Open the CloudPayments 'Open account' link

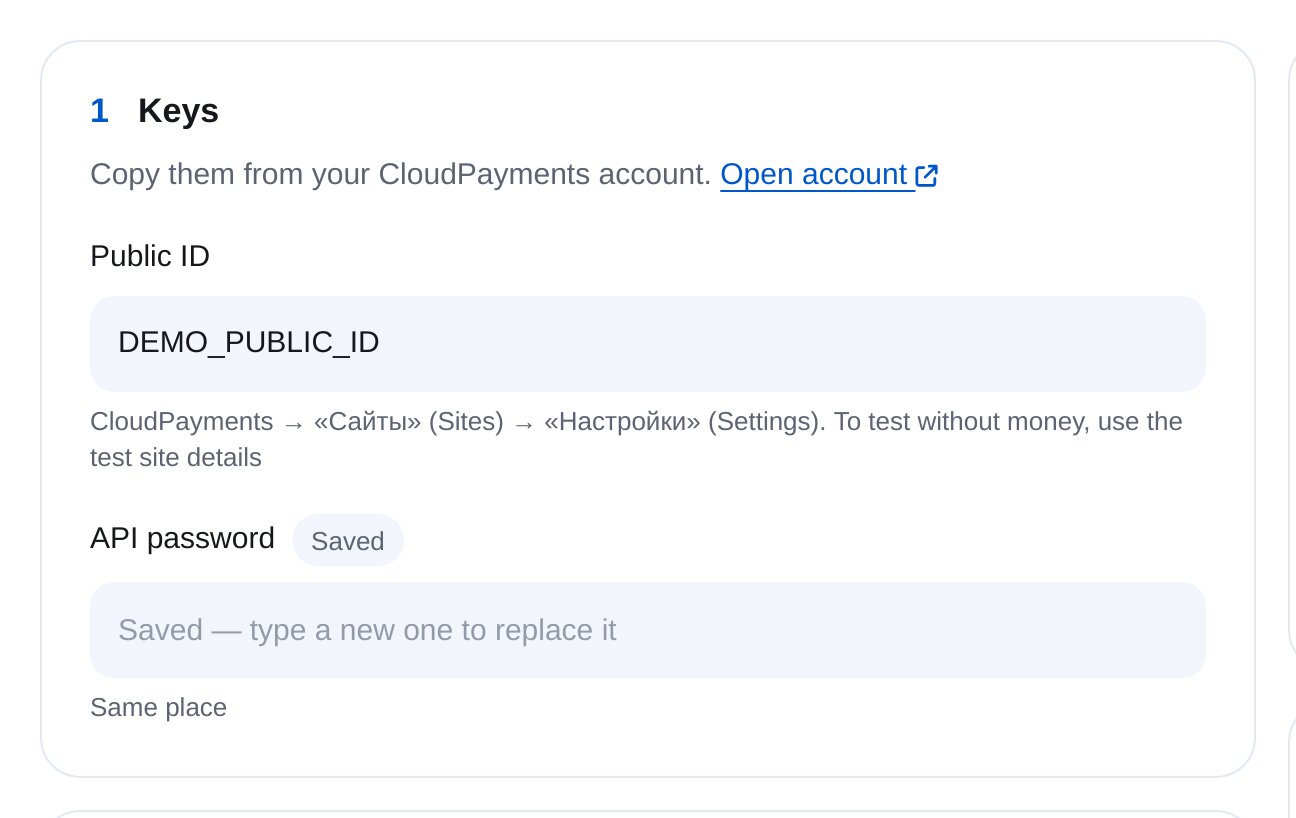coord(829,175)
